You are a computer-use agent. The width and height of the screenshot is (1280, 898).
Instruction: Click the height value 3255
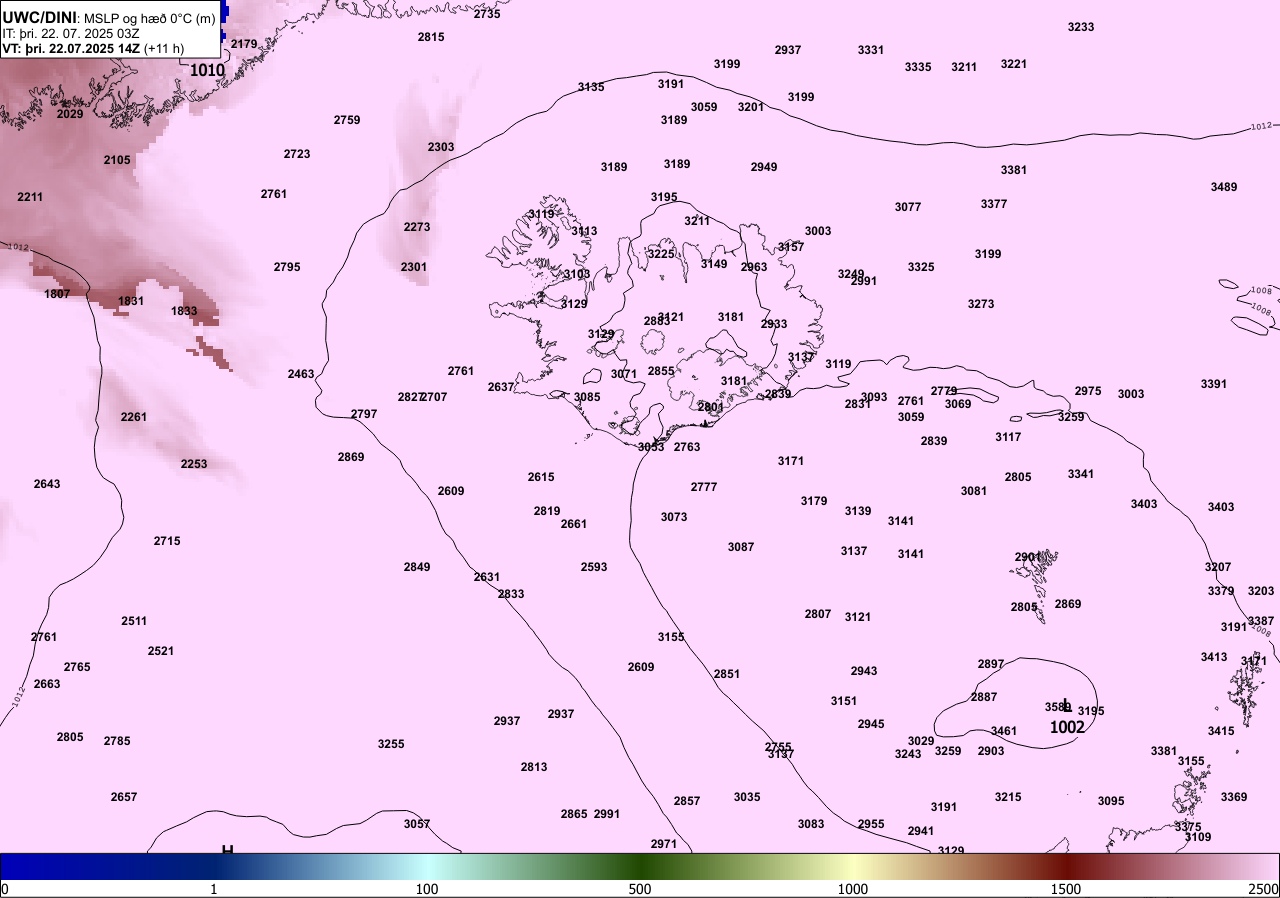click(391, 744)
